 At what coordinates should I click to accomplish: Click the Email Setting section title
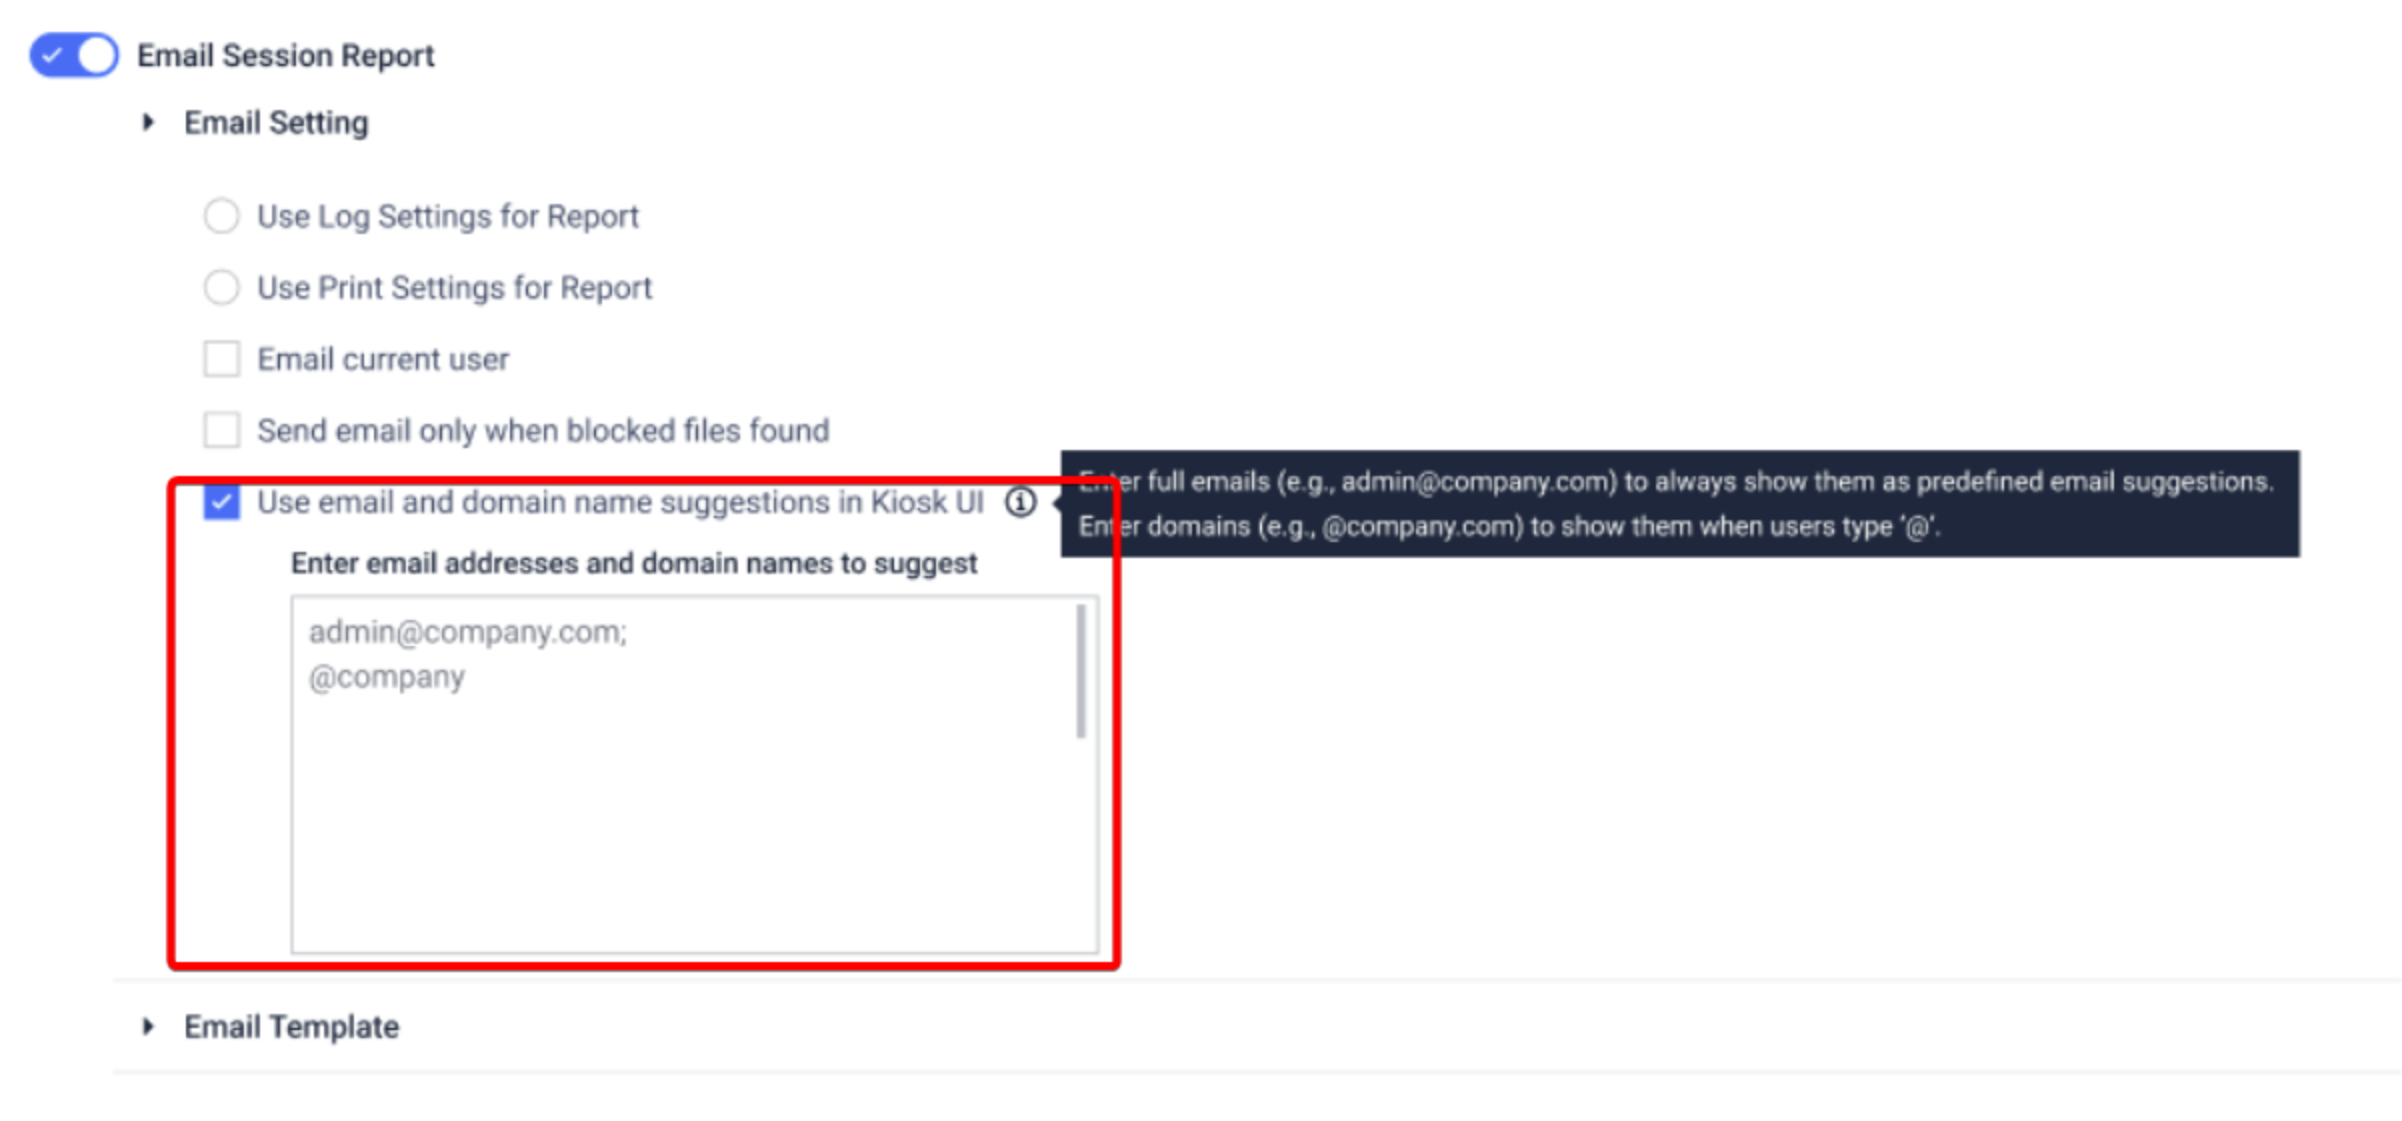pyautogui.click(x=276, y=123)
